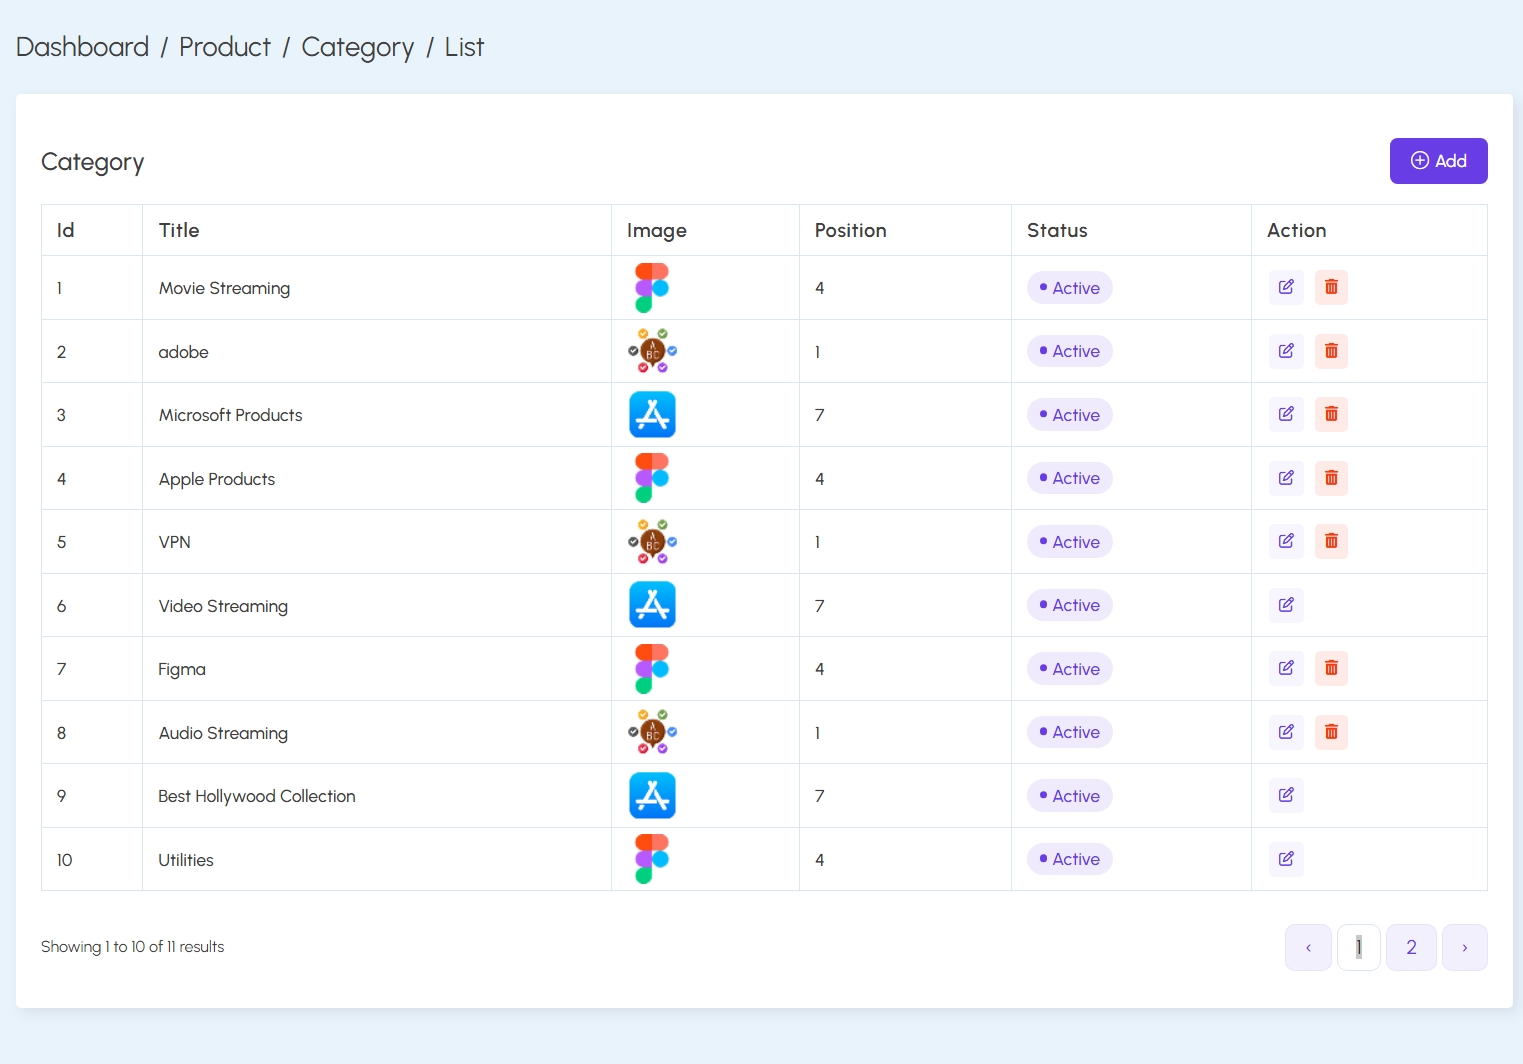
Task: Click the adobe row image thumbnail
Action: coord(652,351)
